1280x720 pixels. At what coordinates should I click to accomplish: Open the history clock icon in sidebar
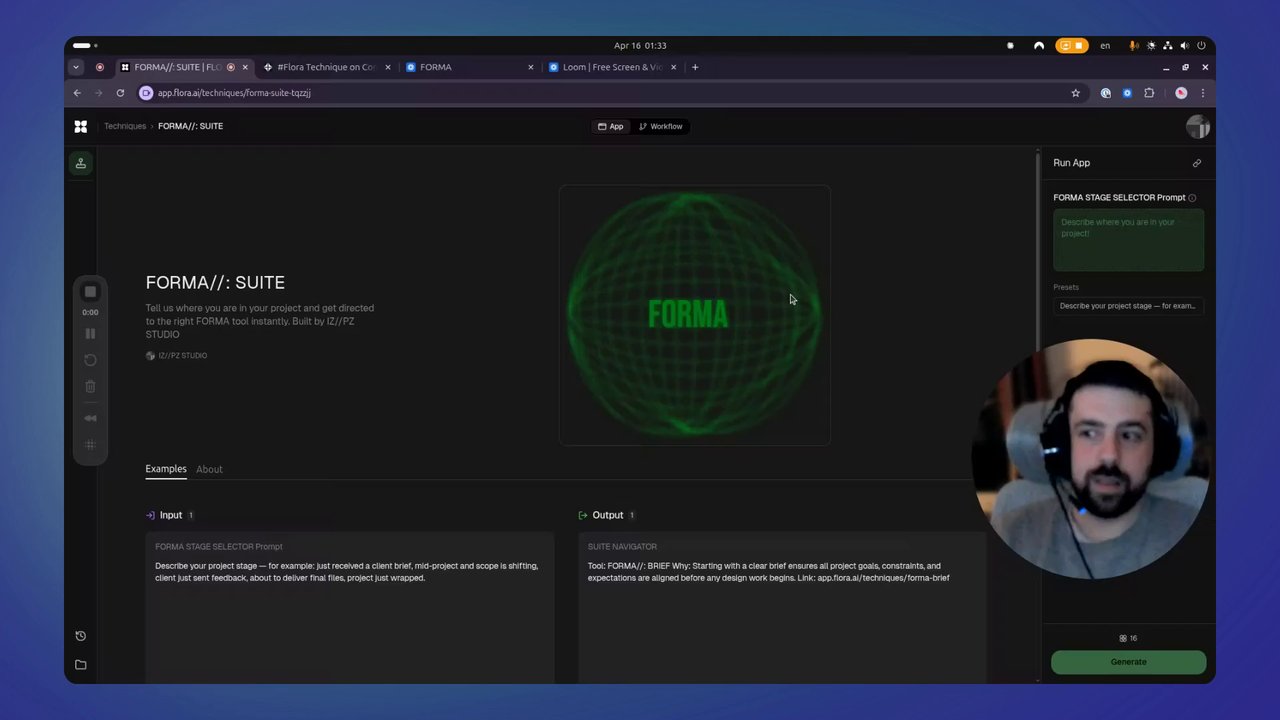tap(81, 636)
